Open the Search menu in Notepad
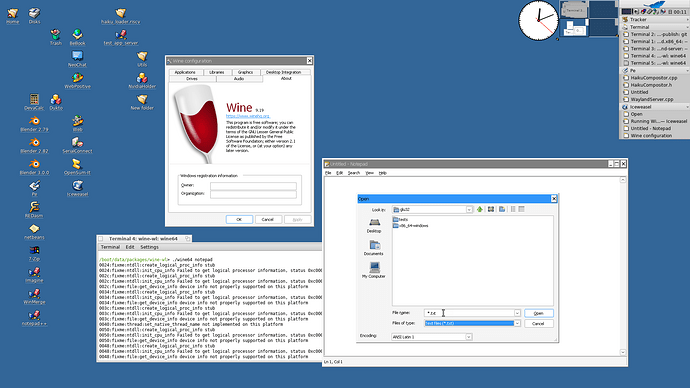The image size is (690, 388). (354, 173)
